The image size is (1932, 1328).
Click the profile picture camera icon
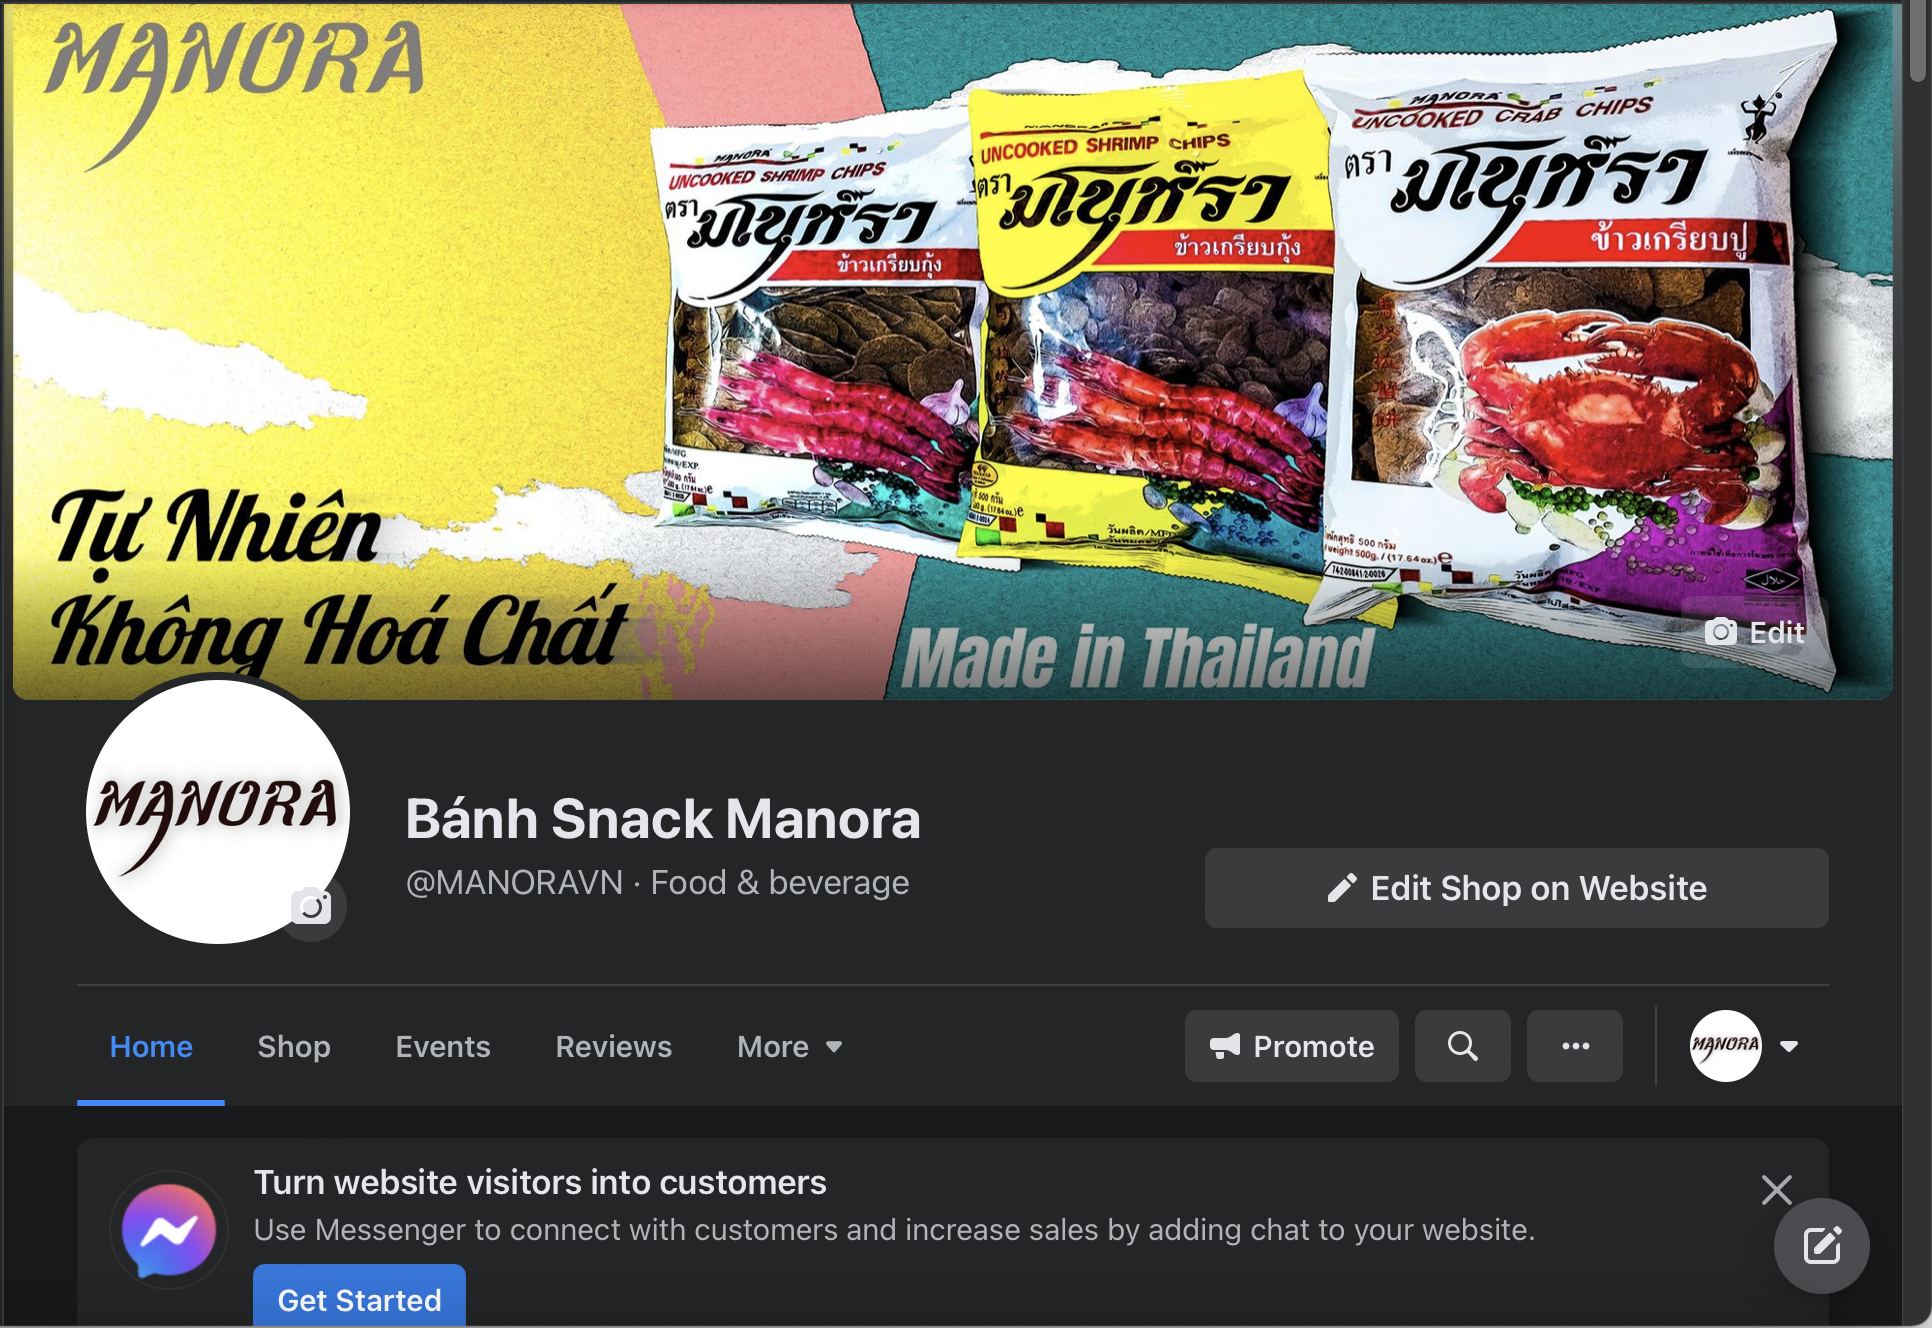311,906
